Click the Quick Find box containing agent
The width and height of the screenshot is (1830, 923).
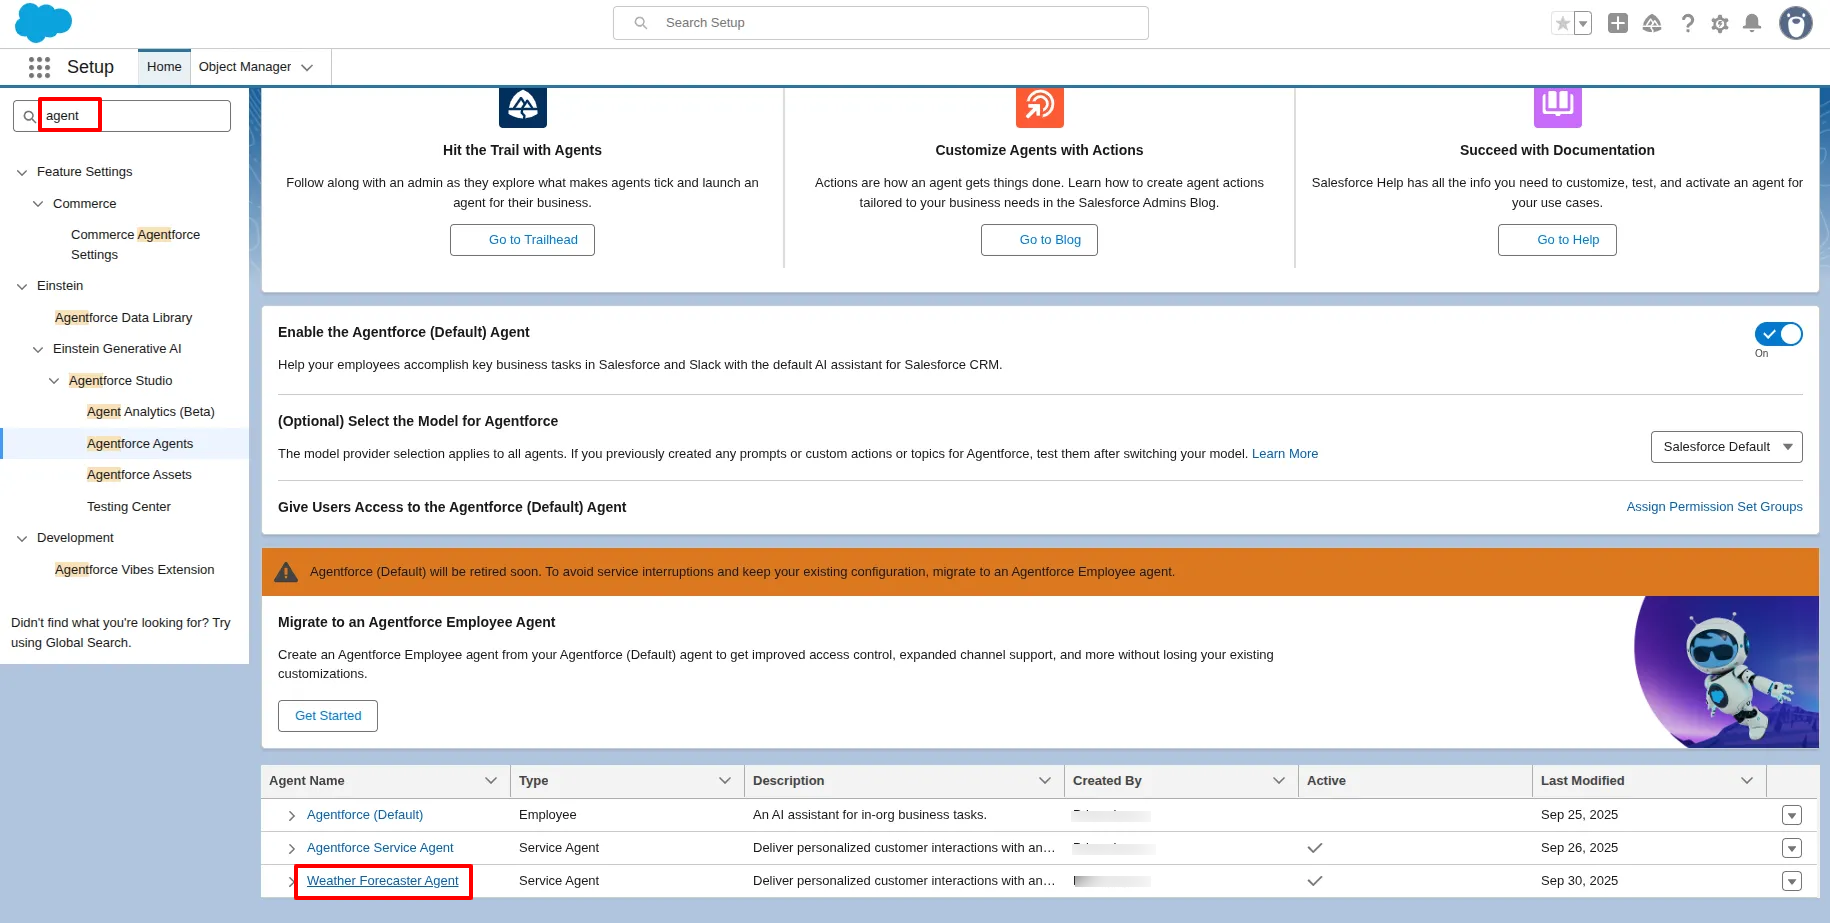pyautogui.click(x=122, y=116)
